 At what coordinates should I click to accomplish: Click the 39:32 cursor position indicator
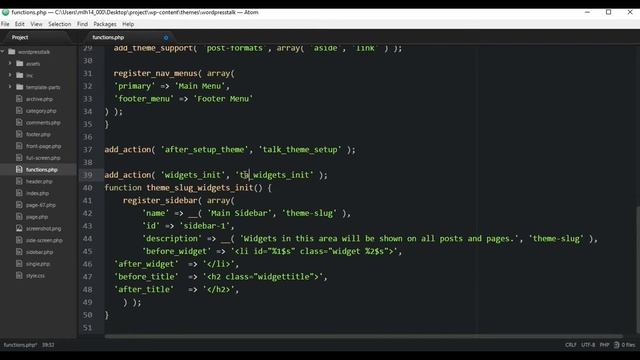tap(48, 345)
